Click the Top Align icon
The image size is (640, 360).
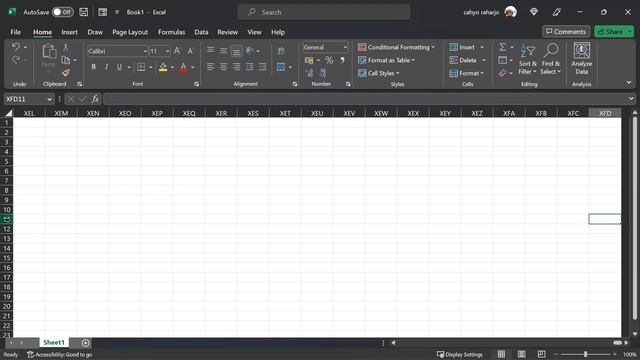pos(211,51)
